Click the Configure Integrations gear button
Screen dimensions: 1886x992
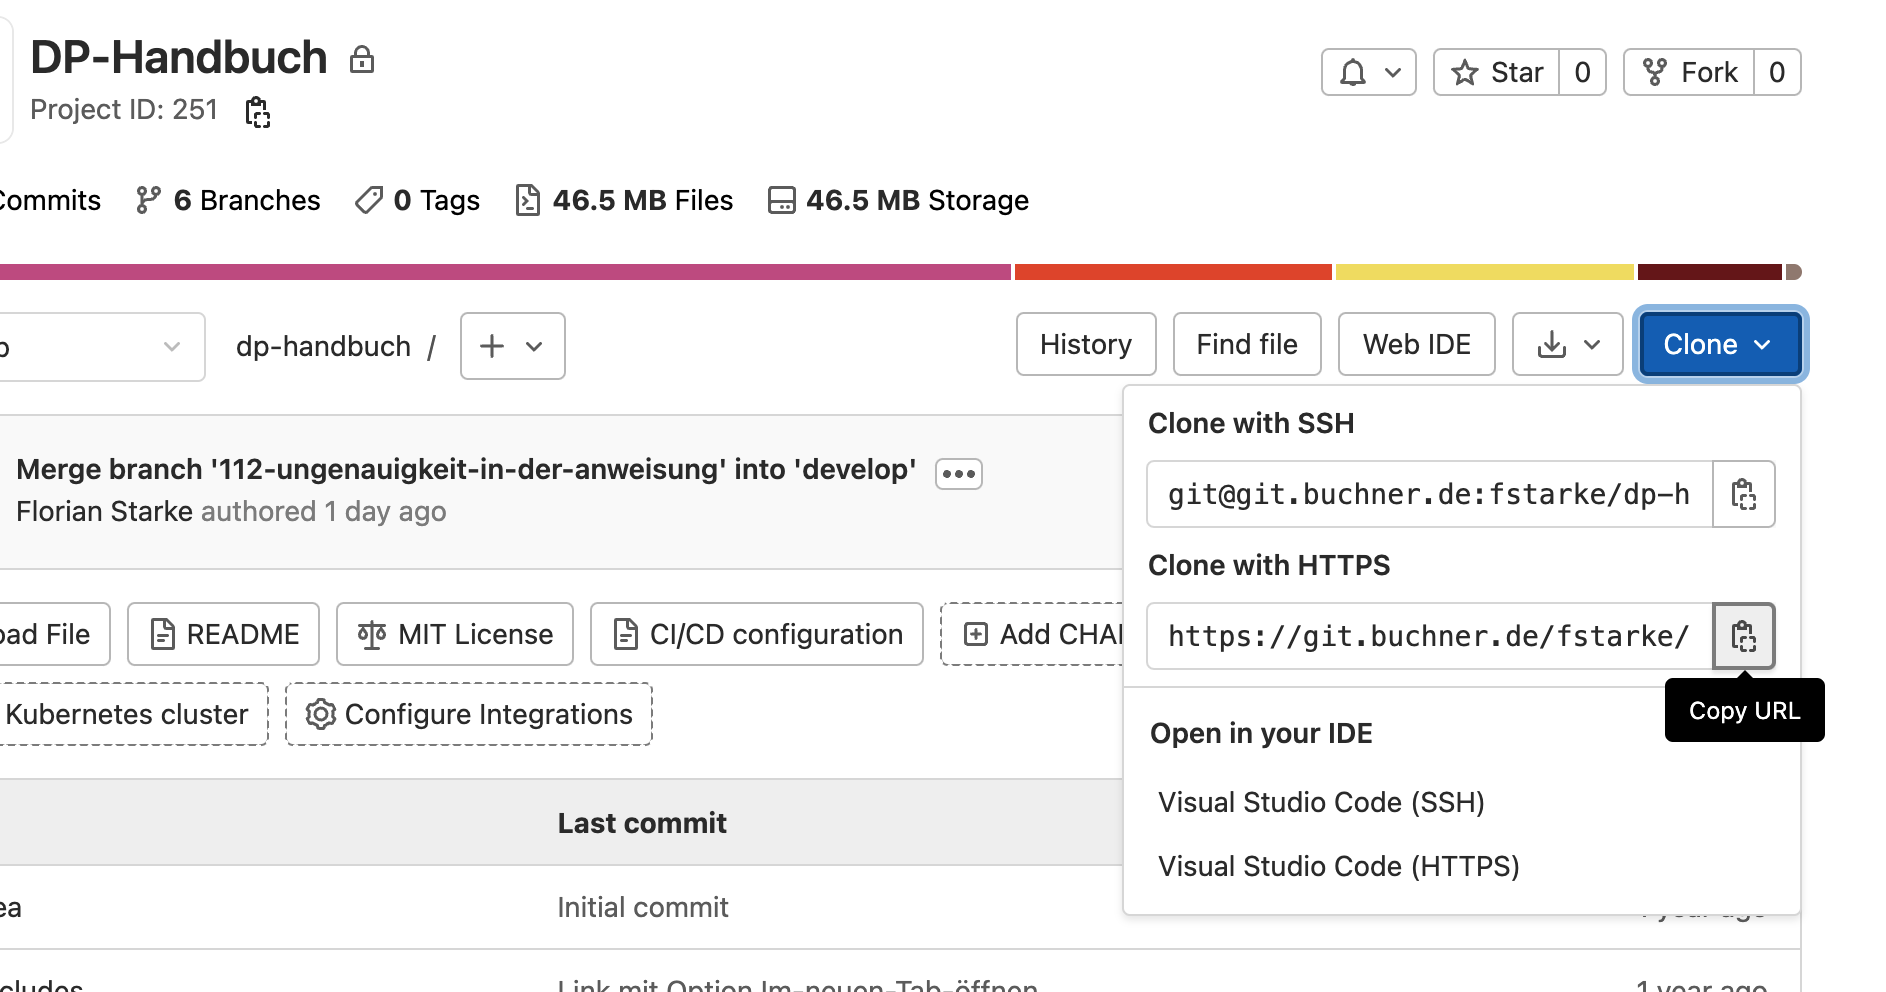click(x=469, y=715)
